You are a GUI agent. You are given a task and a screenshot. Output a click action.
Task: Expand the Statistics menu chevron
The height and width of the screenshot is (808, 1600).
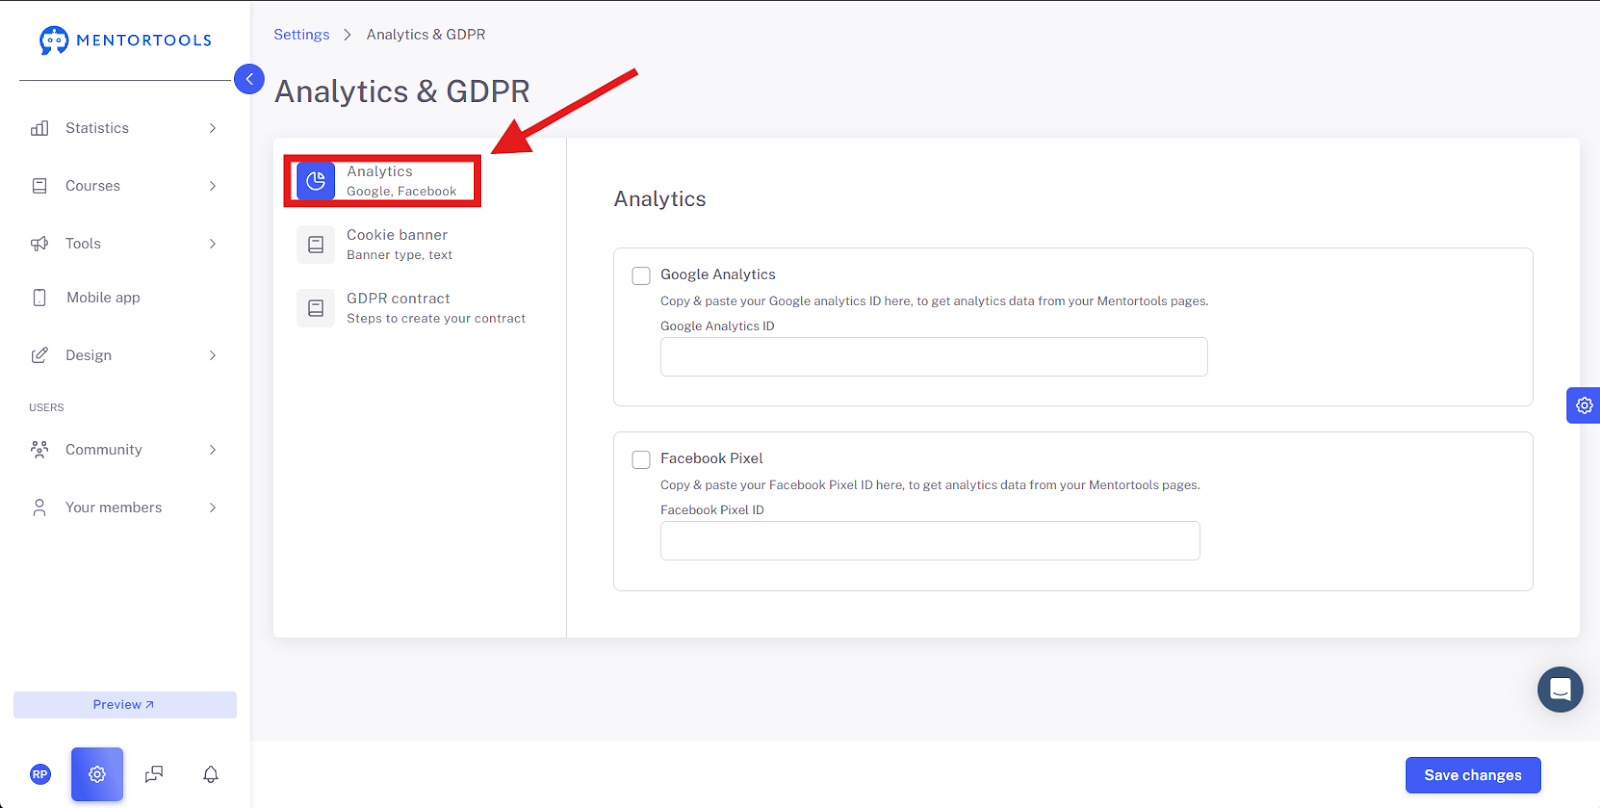point(213,128)
